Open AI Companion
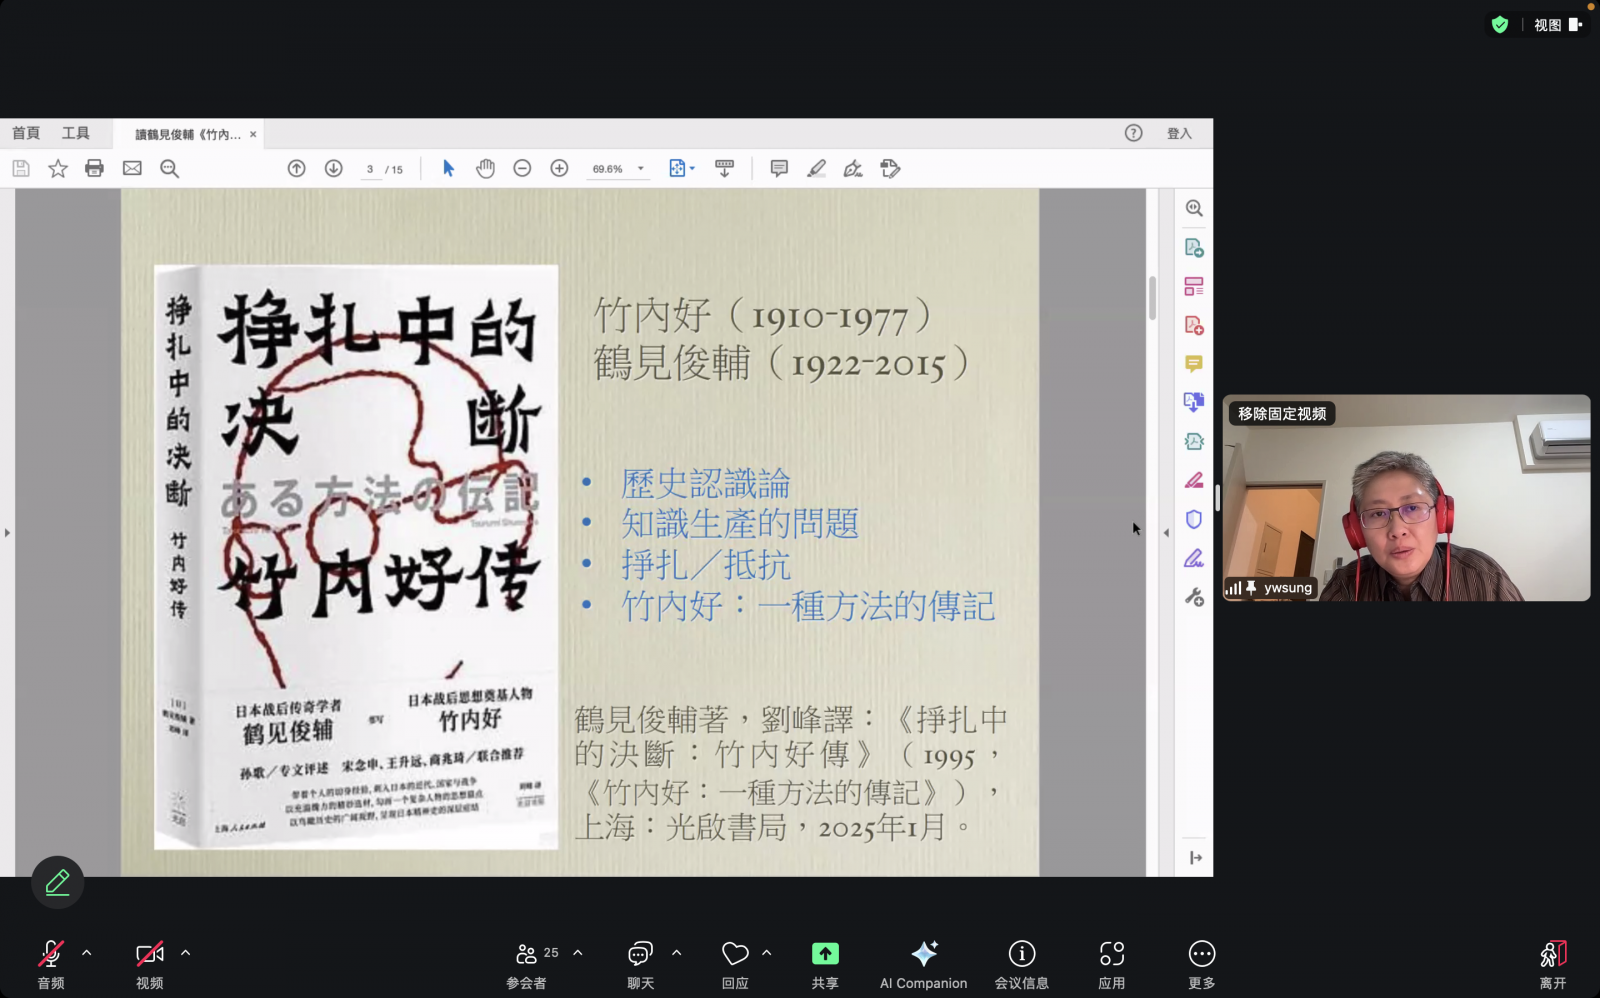Image resolution: width=1600 pixels, height=998 pixels. click(x=923, y=964)
